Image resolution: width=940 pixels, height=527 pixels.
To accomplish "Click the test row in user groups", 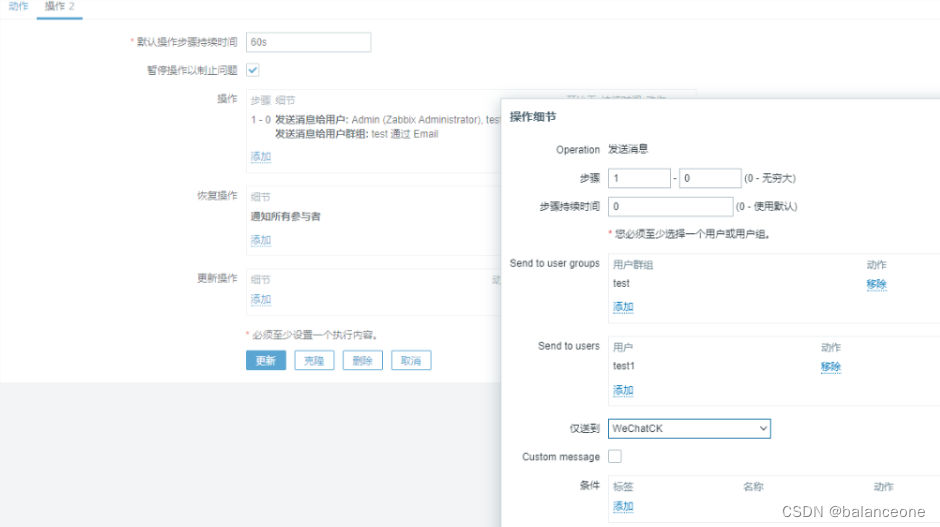I will pos(621,283).
